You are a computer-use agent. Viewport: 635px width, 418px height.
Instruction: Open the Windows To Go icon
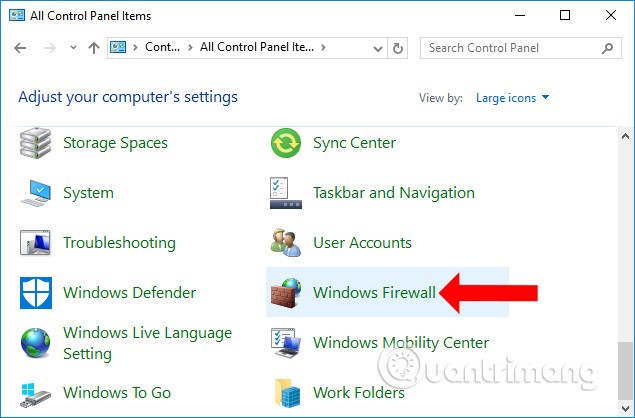click(x=37, y=393)
